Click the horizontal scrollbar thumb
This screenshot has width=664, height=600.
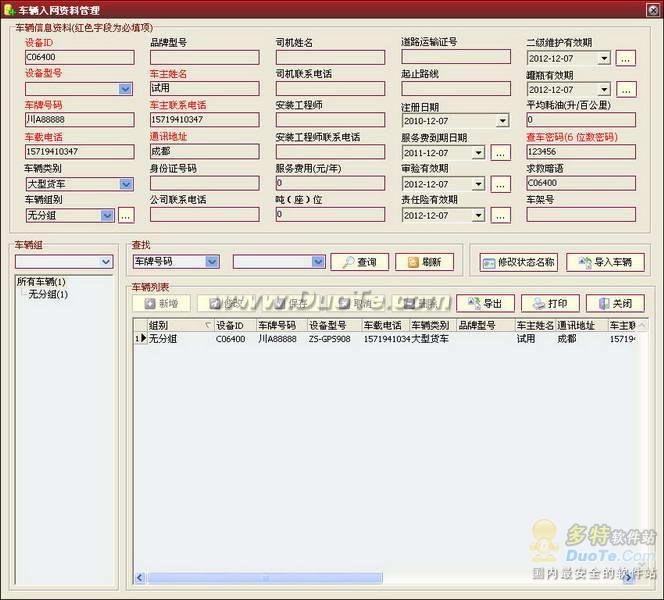(265, 578)
